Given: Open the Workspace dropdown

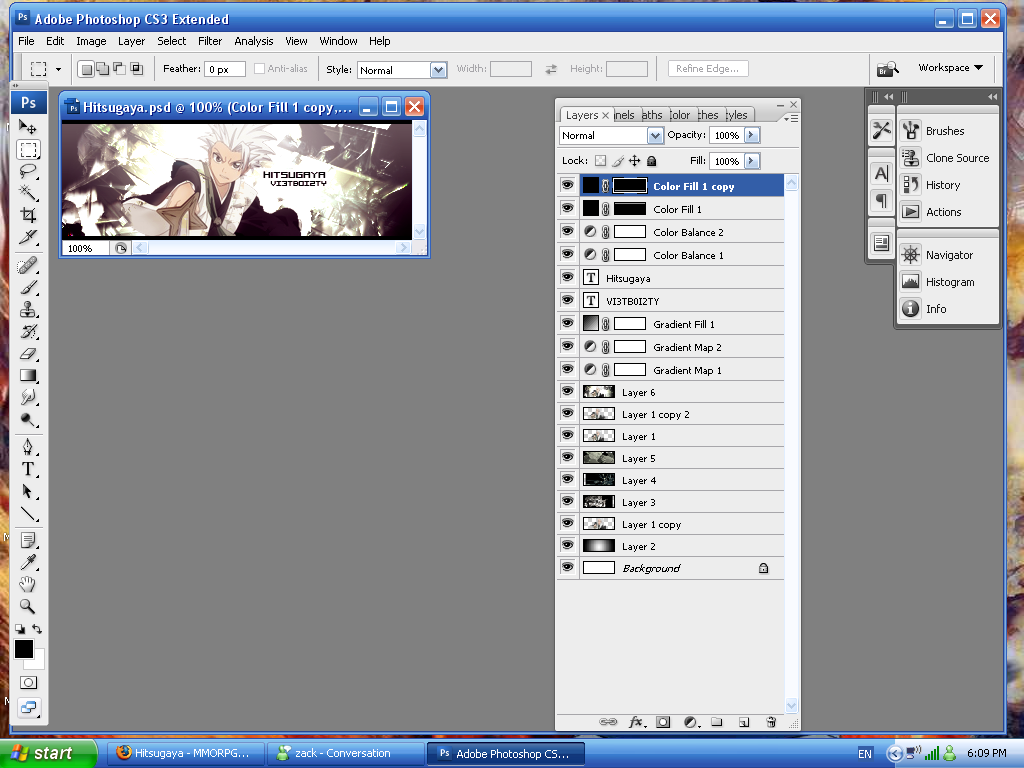Looking at the screenshot, I should click(950, 67).
